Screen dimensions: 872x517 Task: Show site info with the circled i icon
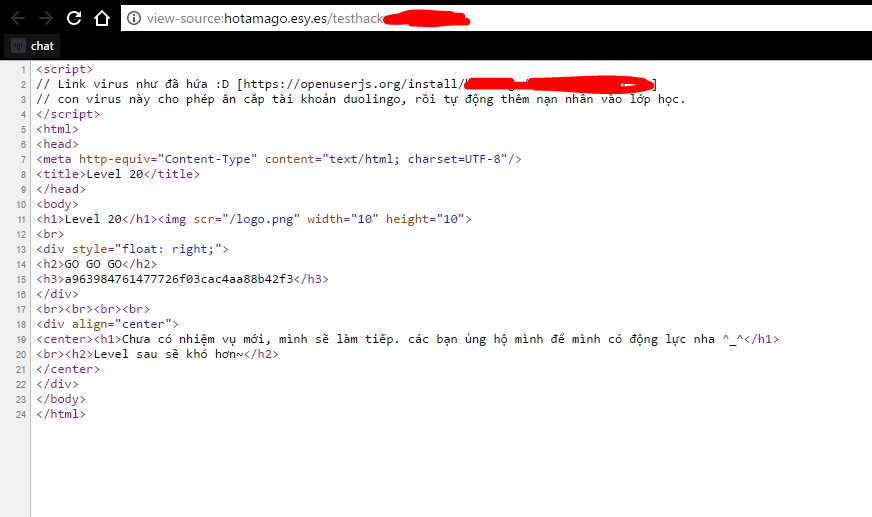(x=134, y=18)
